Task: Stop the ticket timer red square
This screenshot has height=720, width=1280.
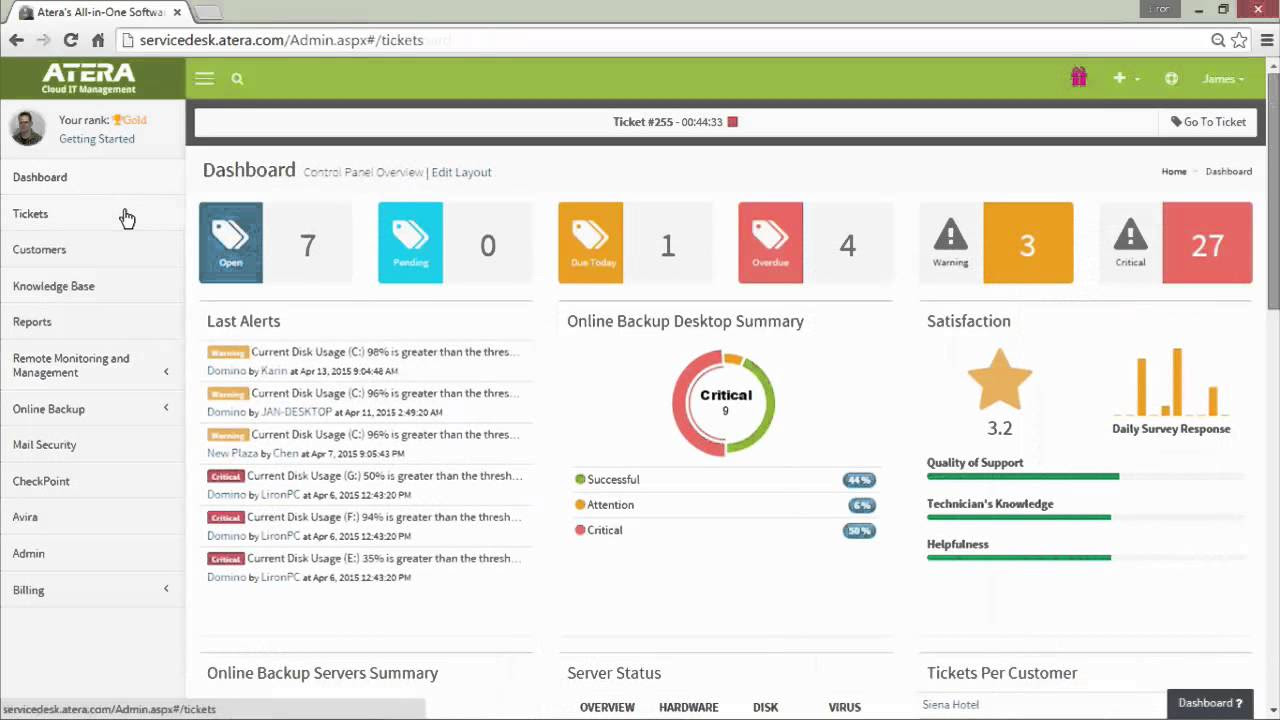Action: click(732, 122)
